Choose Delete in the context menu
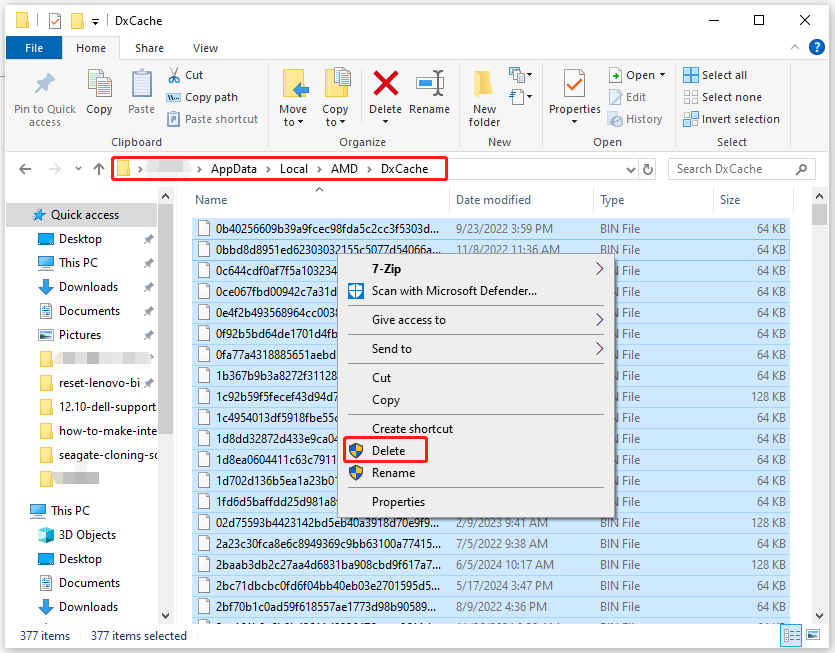The height and width of the screenshot is (653, 835). [388, 451]
